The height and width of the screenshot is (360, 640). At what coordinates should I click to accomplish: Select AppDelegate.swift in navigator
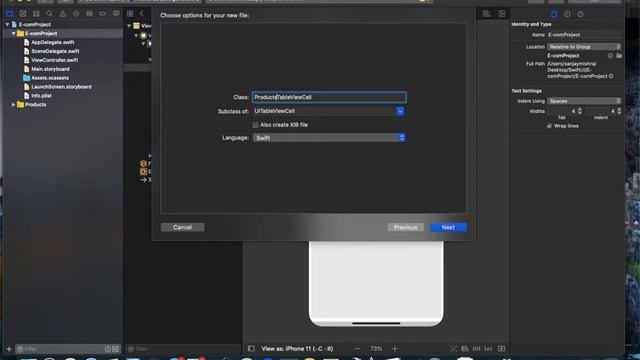[53, 42]
